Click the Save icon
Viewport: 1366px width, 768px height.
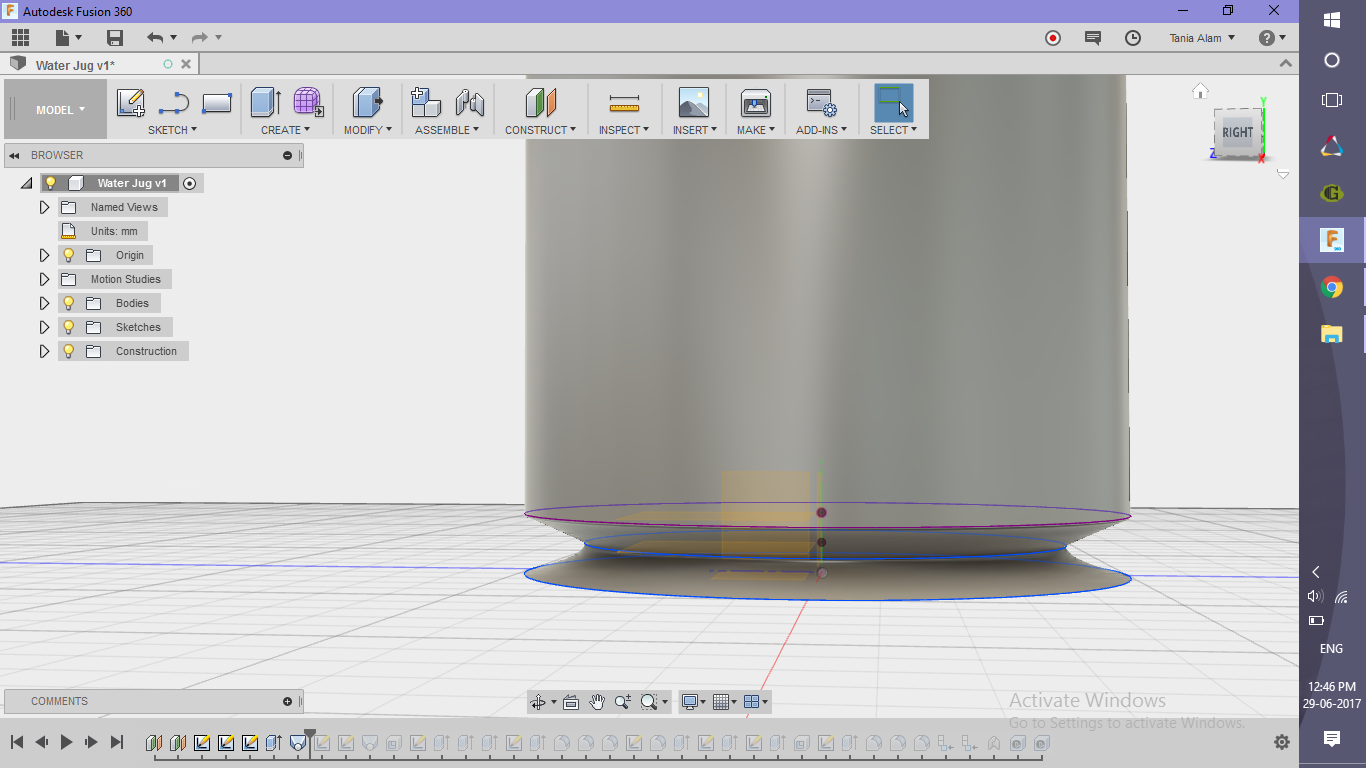click(x=115, y=38)
